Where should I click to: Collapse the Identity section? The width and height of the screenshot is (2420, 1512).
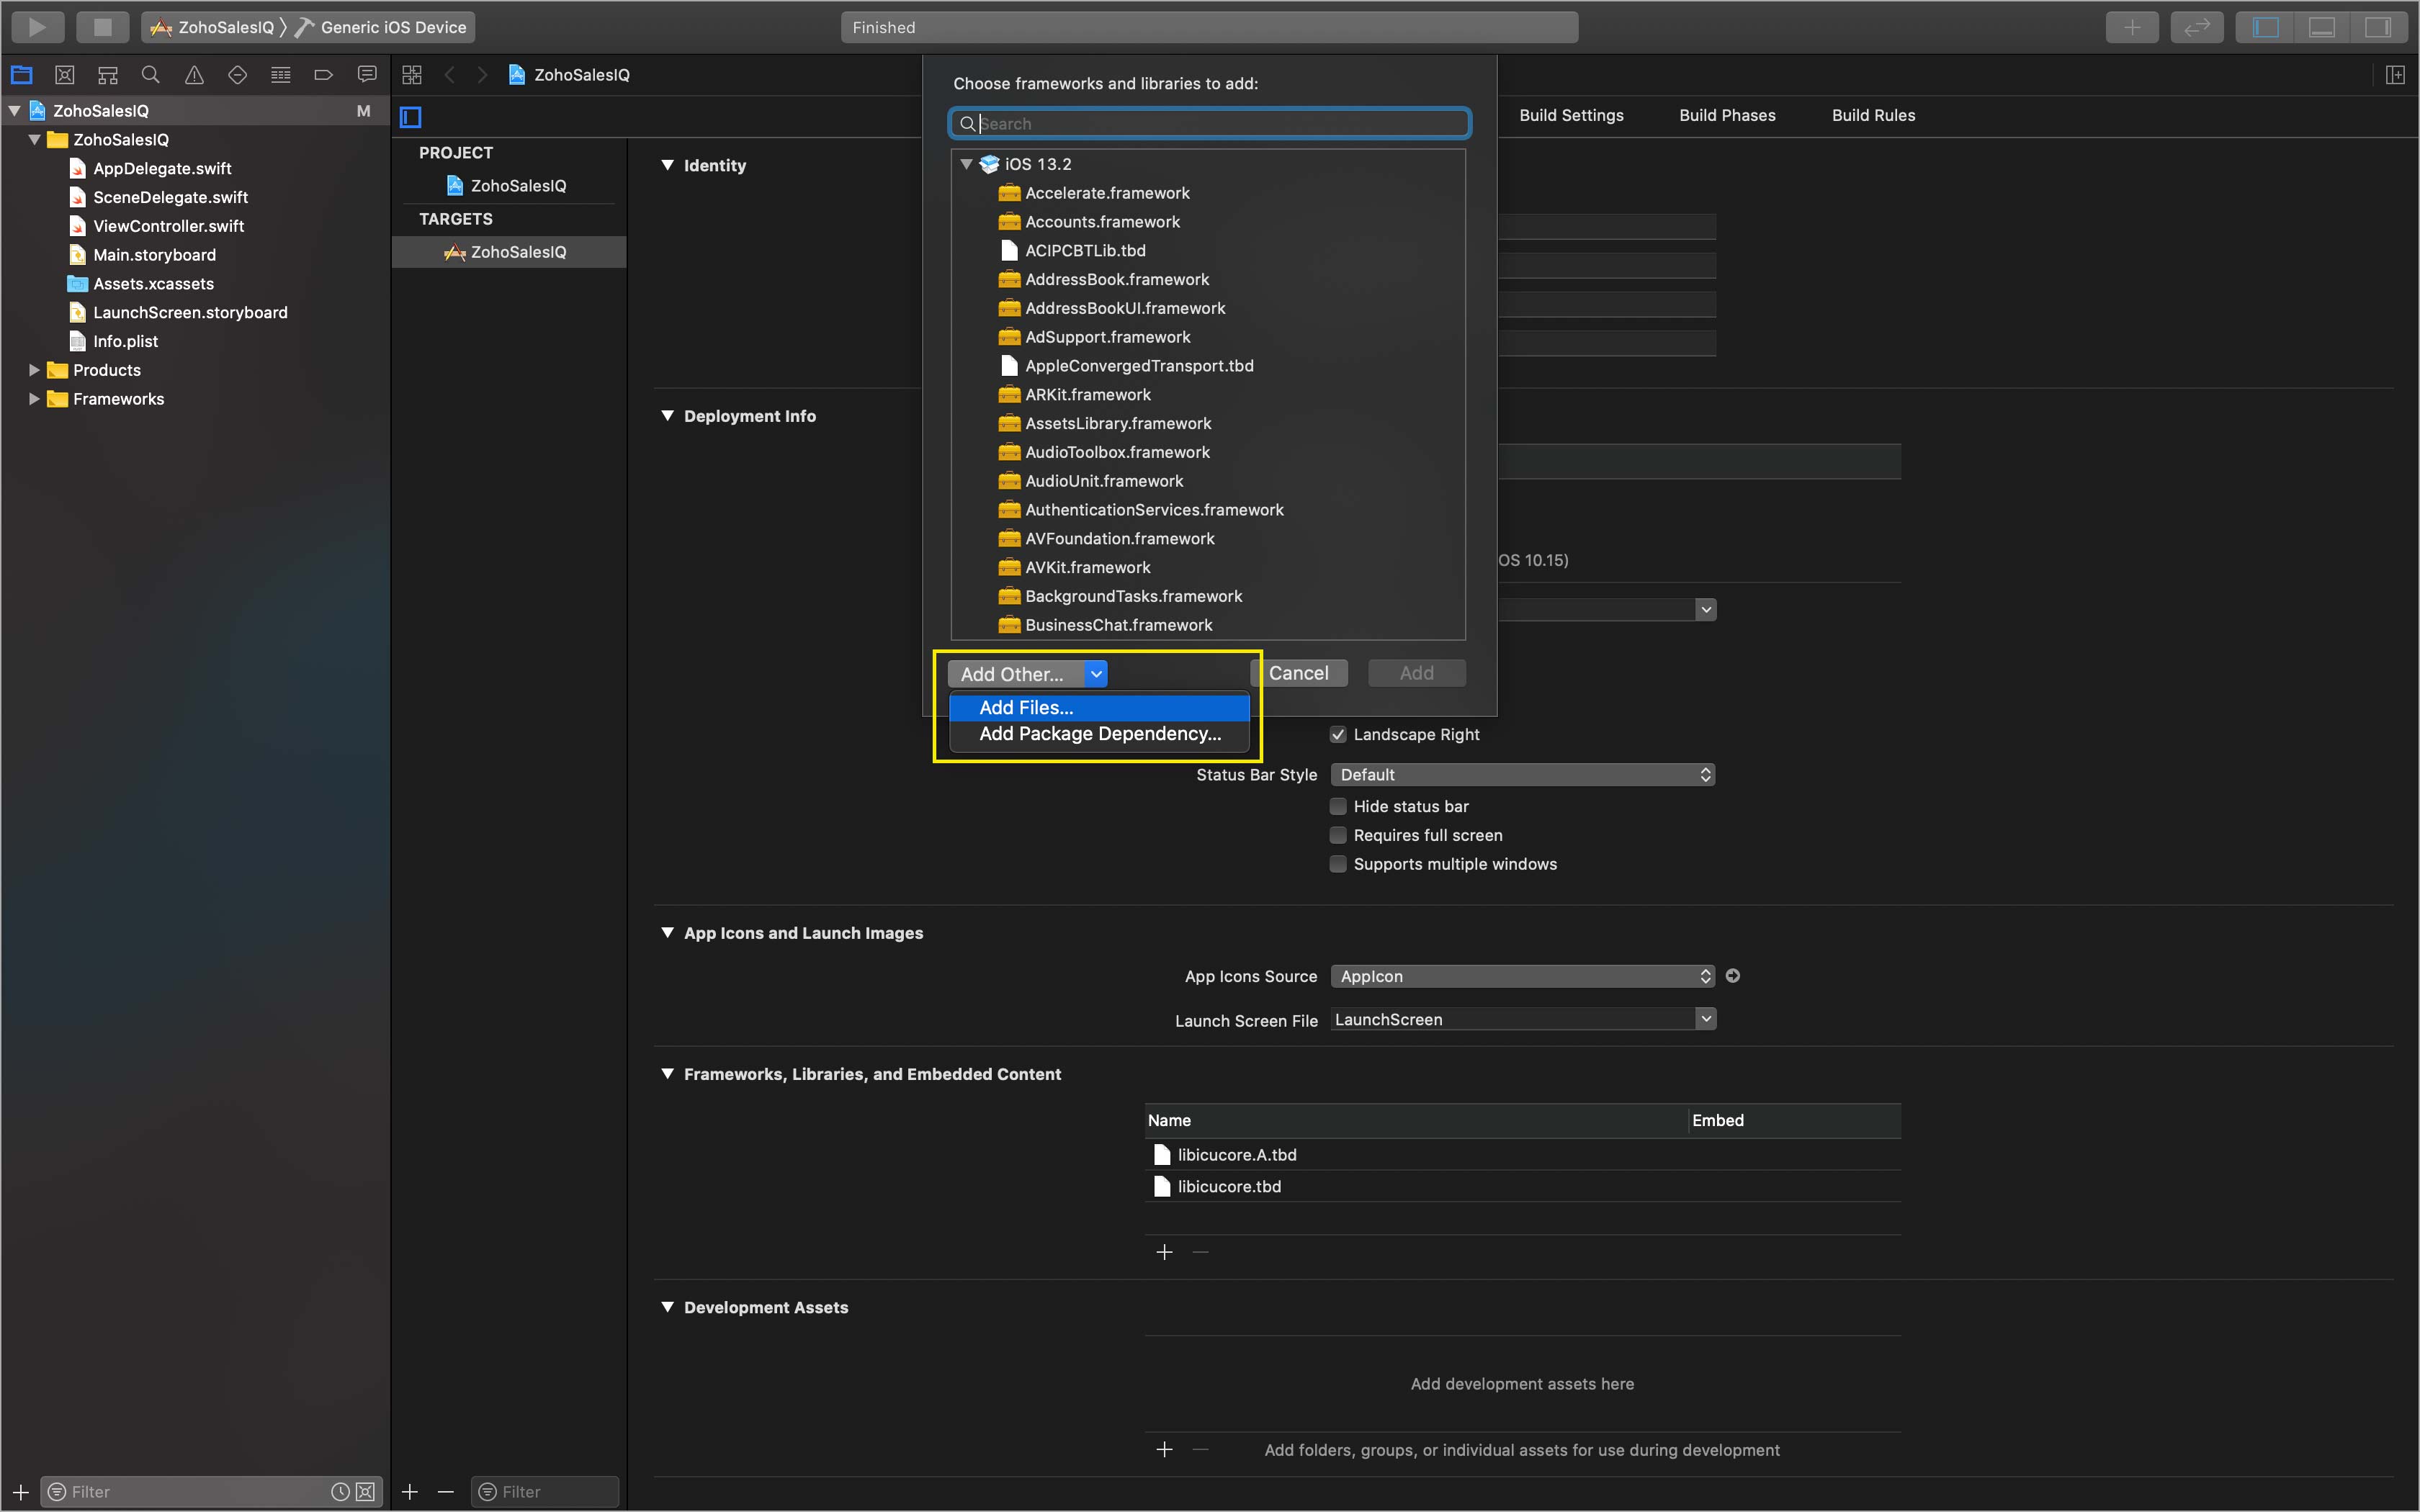[x=668, y=165]
